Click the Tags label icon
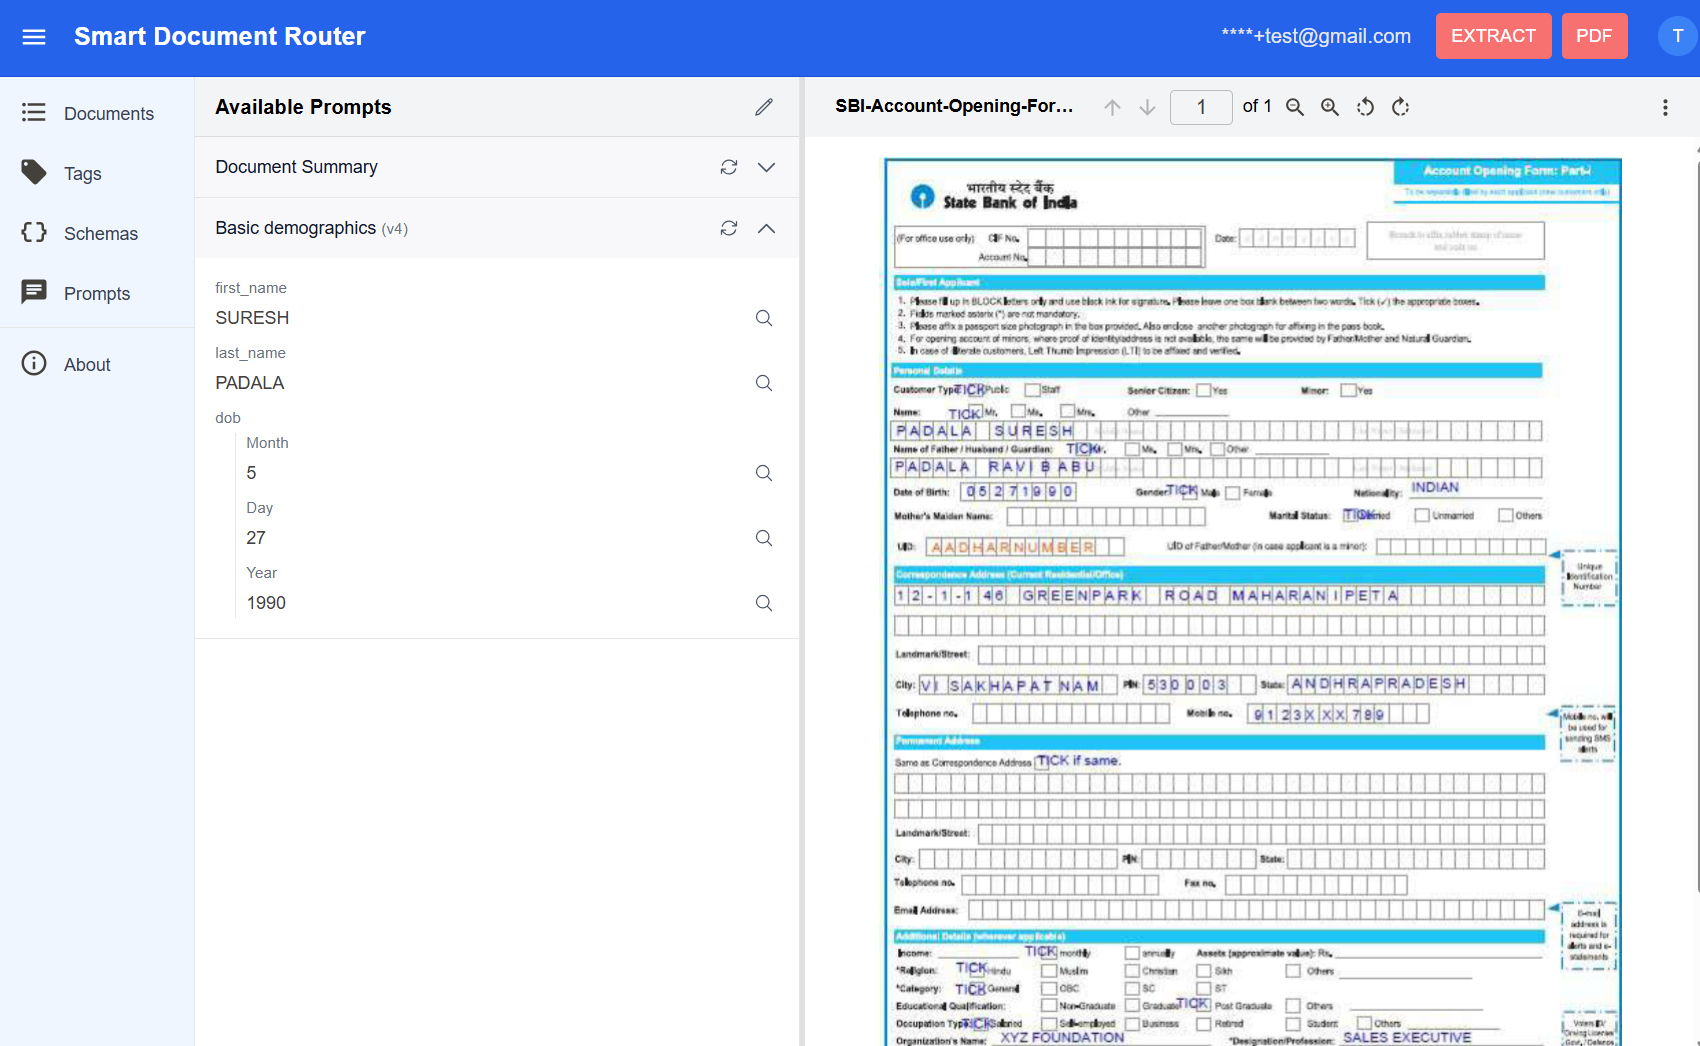 coord(34,172)
